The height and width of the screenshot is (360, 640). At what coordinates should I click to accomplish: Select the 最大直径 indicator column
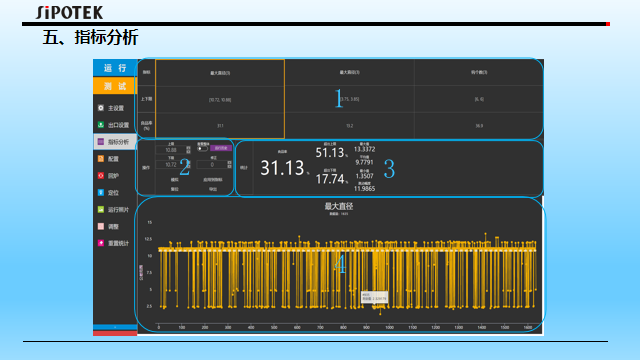[220, 99]
